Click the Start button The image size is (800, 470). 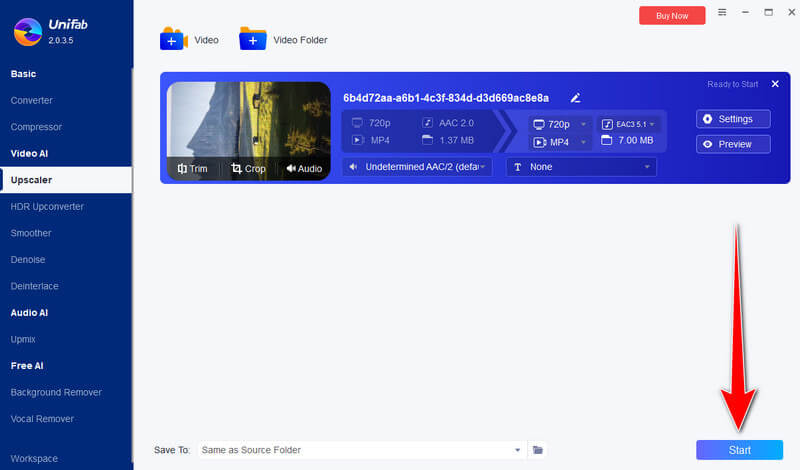point(739,450)
